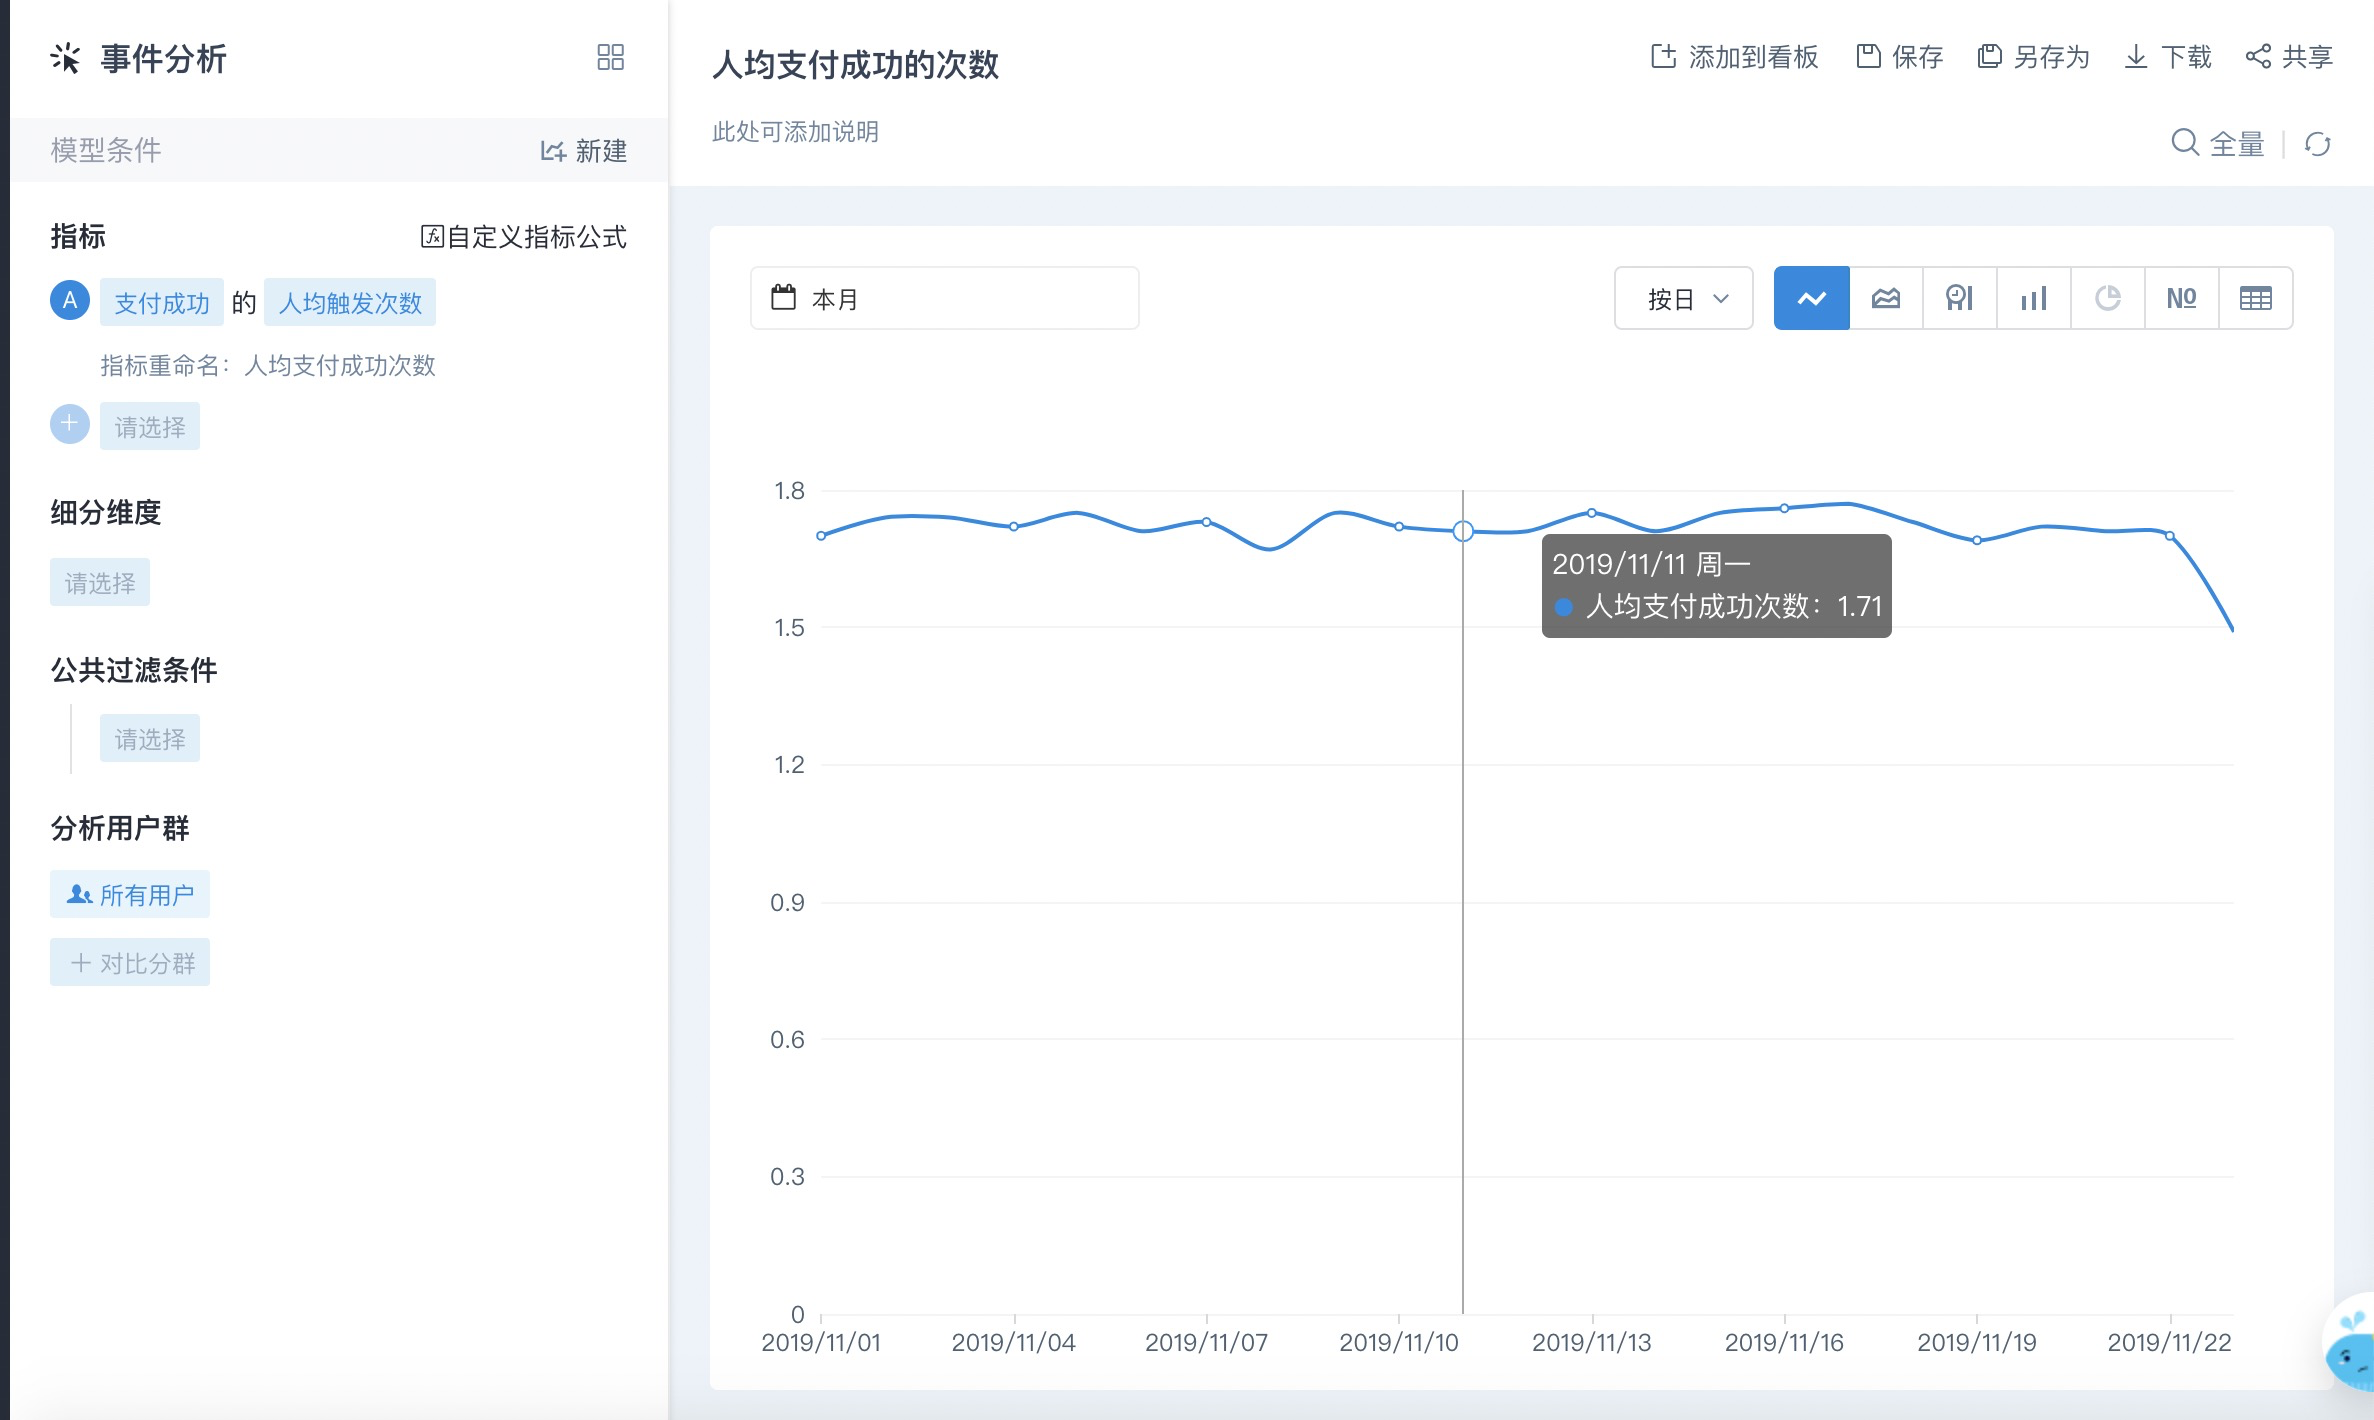Open the 按日 granularity dropdown
The image size is (2374, 1420).
coord(1684,298)
